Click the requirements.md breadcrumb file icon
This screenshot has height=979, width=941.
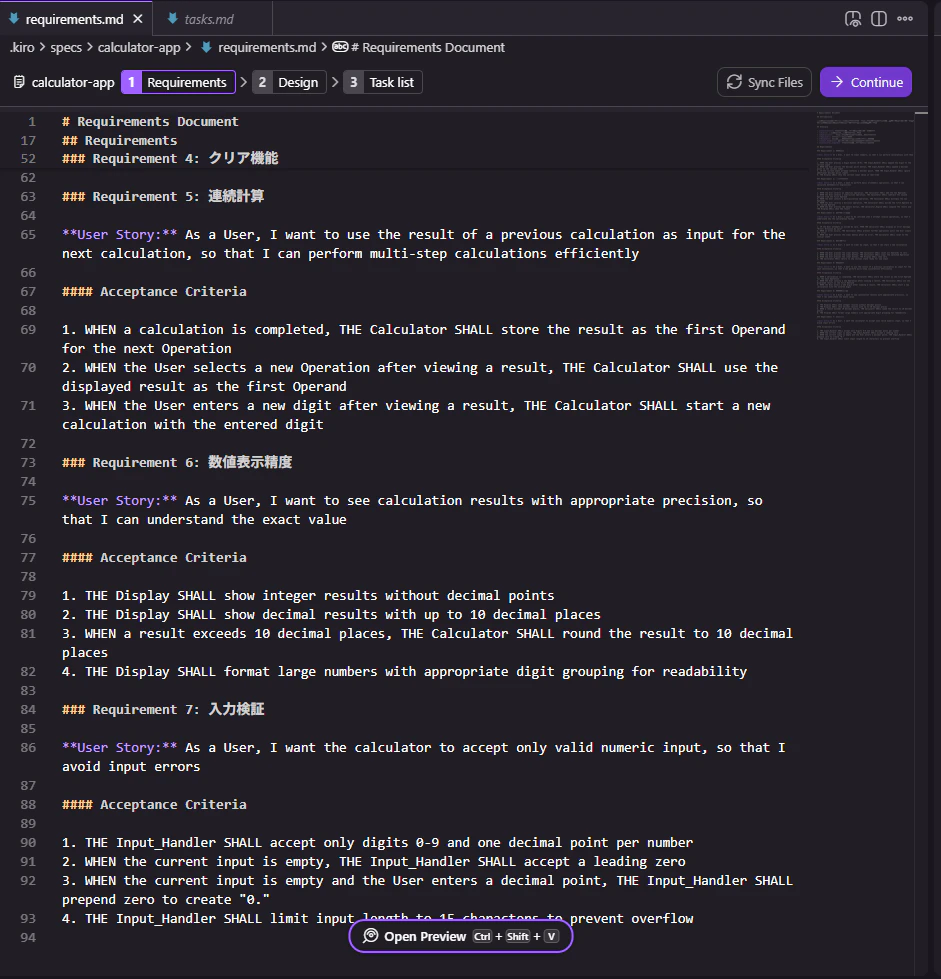206,47
